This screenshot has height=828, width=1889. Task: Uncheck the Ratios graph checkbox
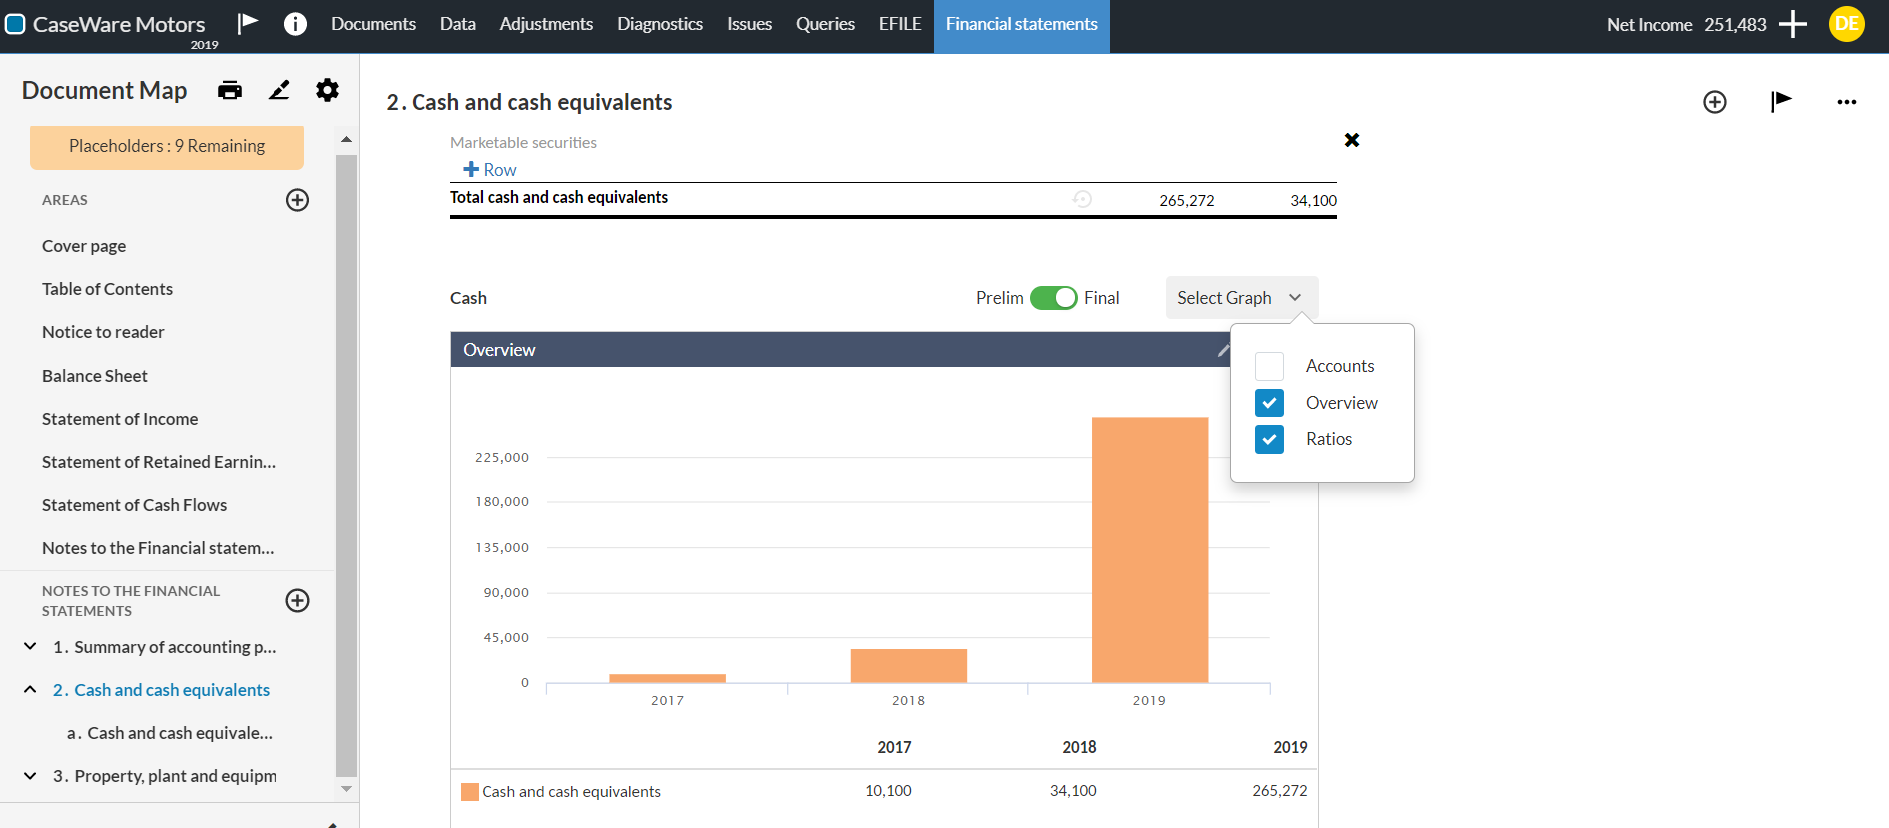pos(1269,440)
